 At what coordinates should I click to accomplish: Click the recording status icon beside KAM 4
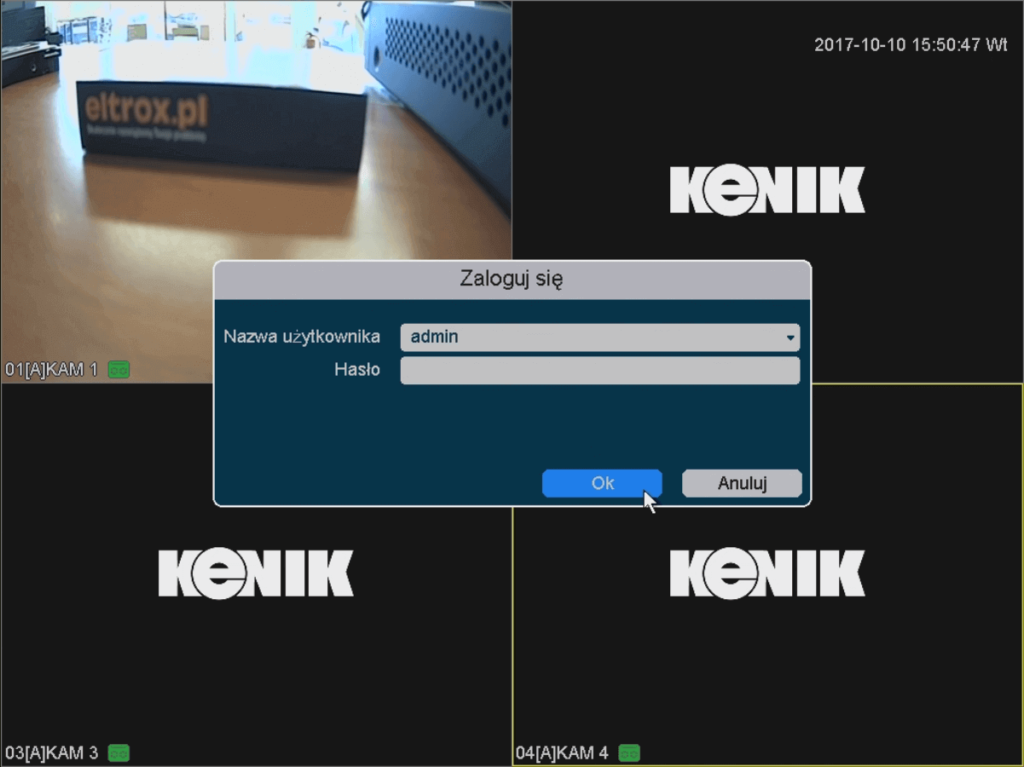click(629, 752)
